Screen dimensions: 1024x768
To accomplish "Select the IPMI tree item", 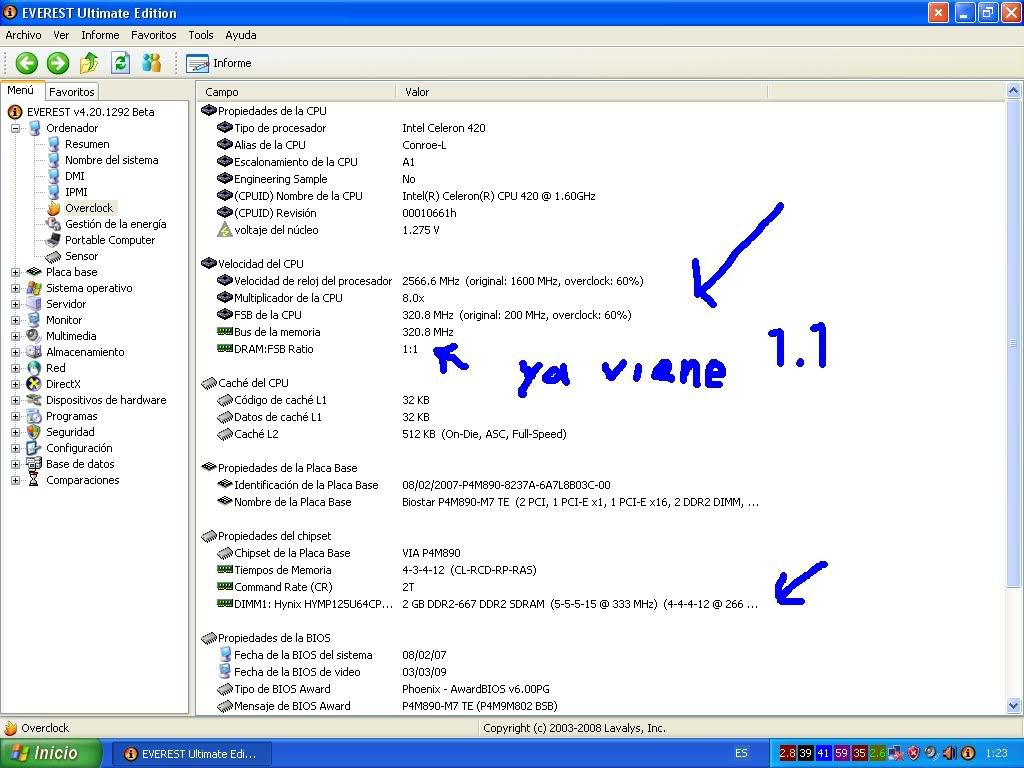I will tap(76, 192).
